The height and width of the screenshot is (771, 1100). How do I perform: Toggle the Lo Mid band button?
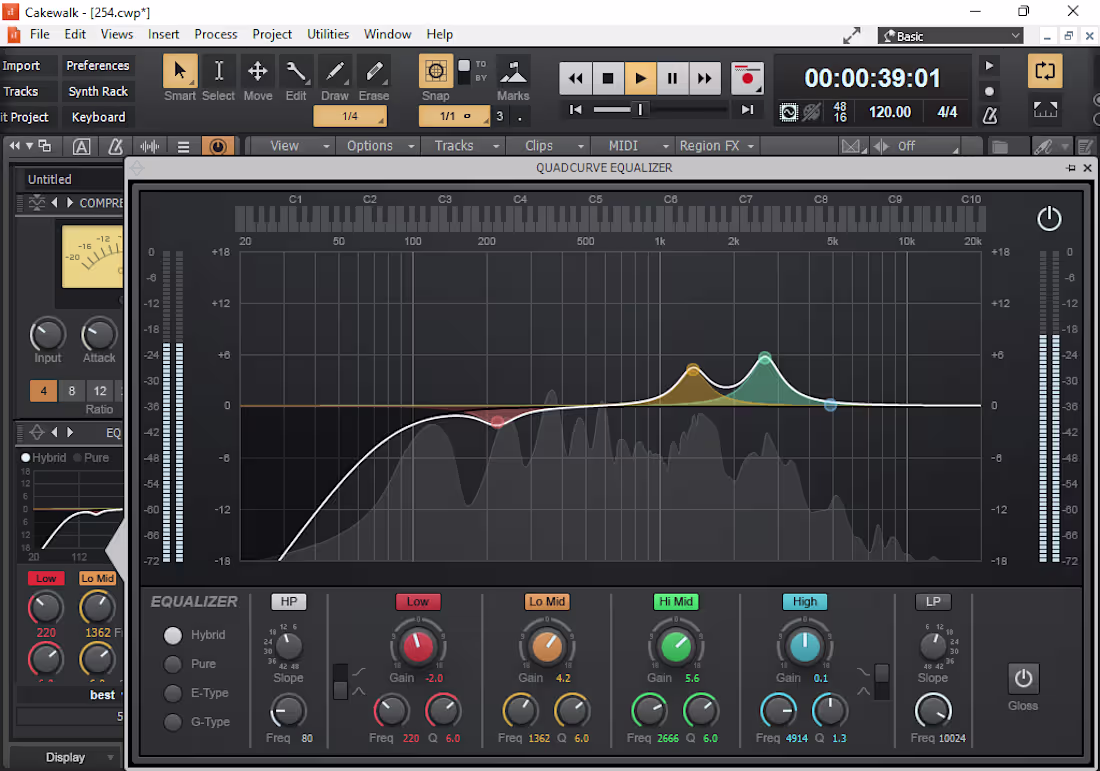(546, 602)
